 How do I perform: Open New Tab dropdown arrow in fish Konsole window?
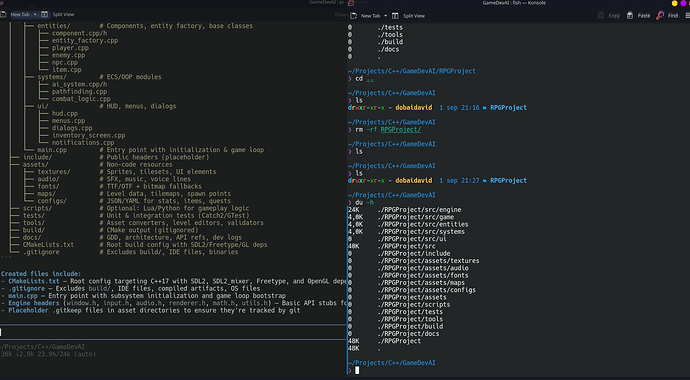tap(385, 16)
